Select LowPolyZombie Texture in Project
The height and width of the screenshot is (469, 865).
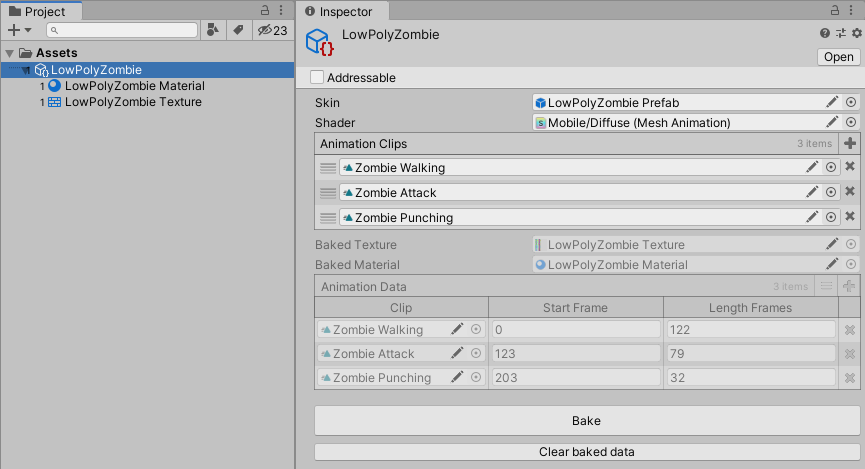[x=133, y=102]
